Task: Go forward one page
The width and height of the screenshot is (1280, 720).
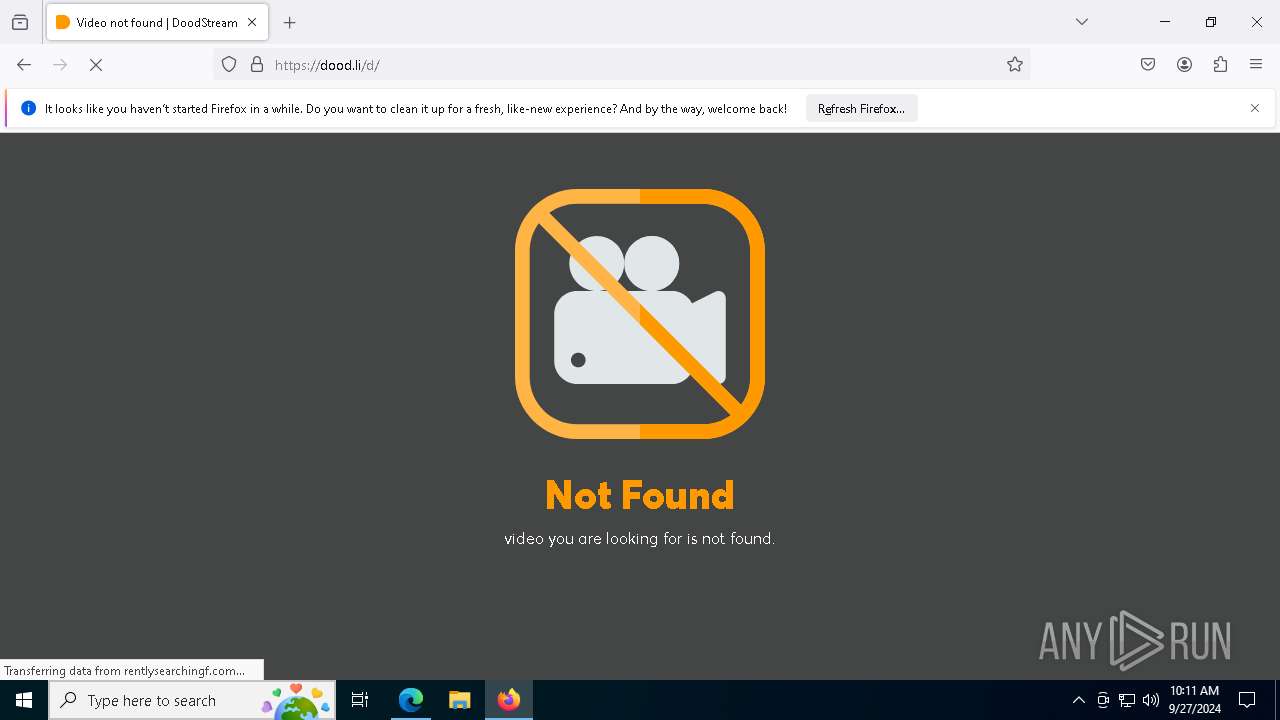Action: [60, 64]
